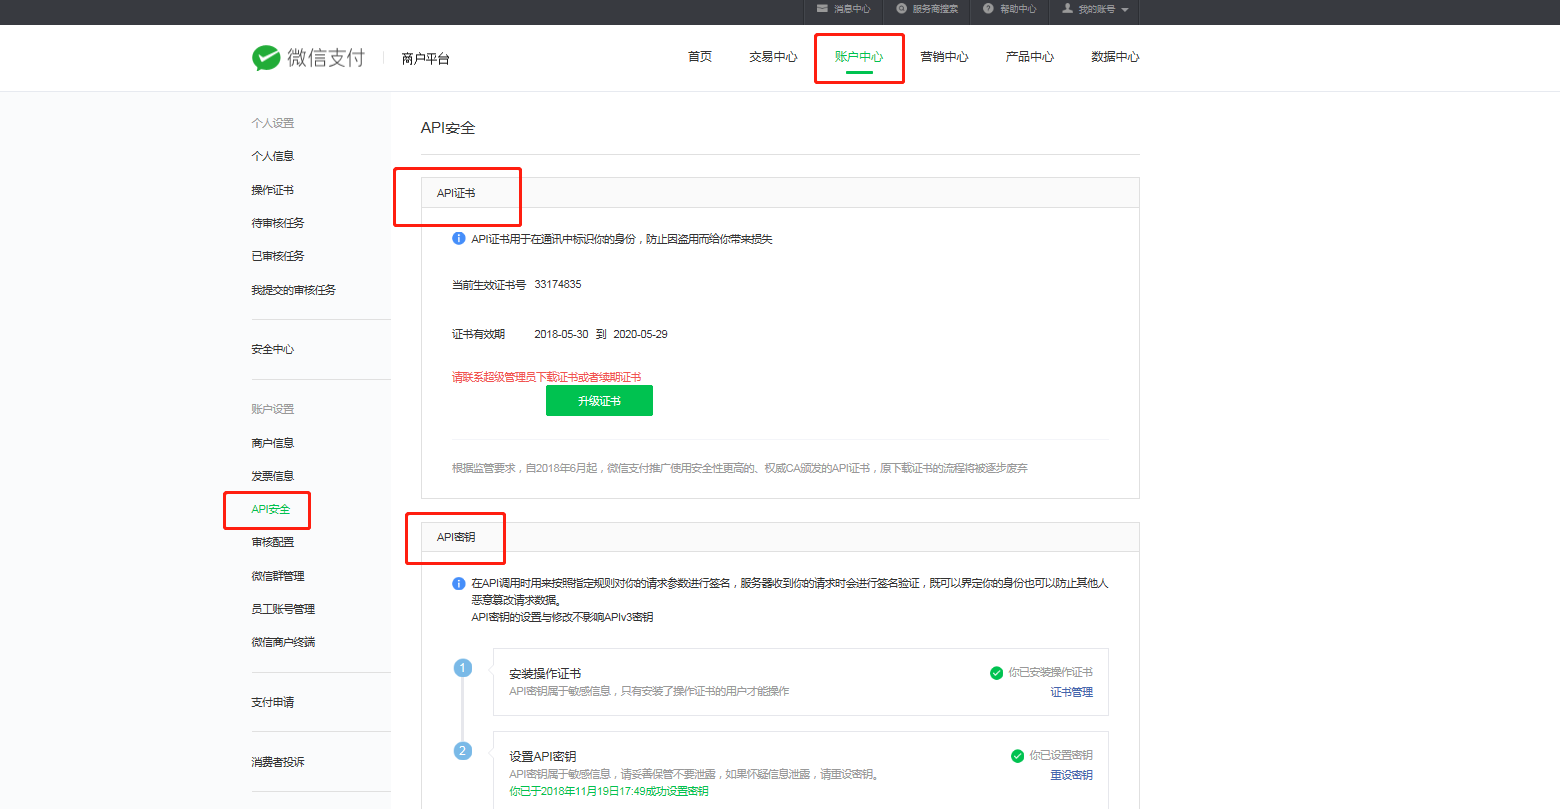Click the green 升级证书 button
This screenshot has width=1560, height=809.
click(599, 401)
